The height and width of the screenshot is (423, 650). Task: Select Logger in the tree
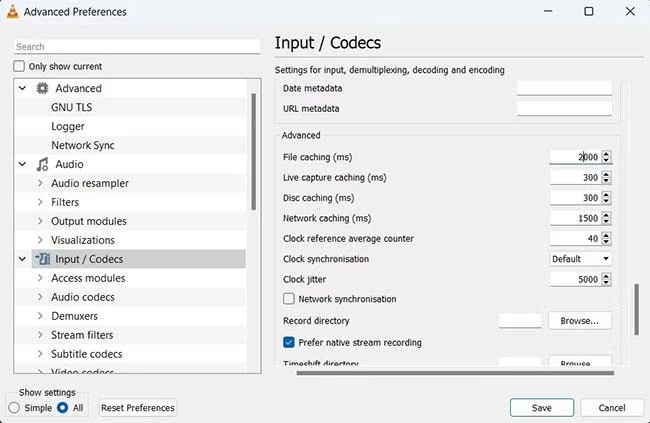coord(68,126)
